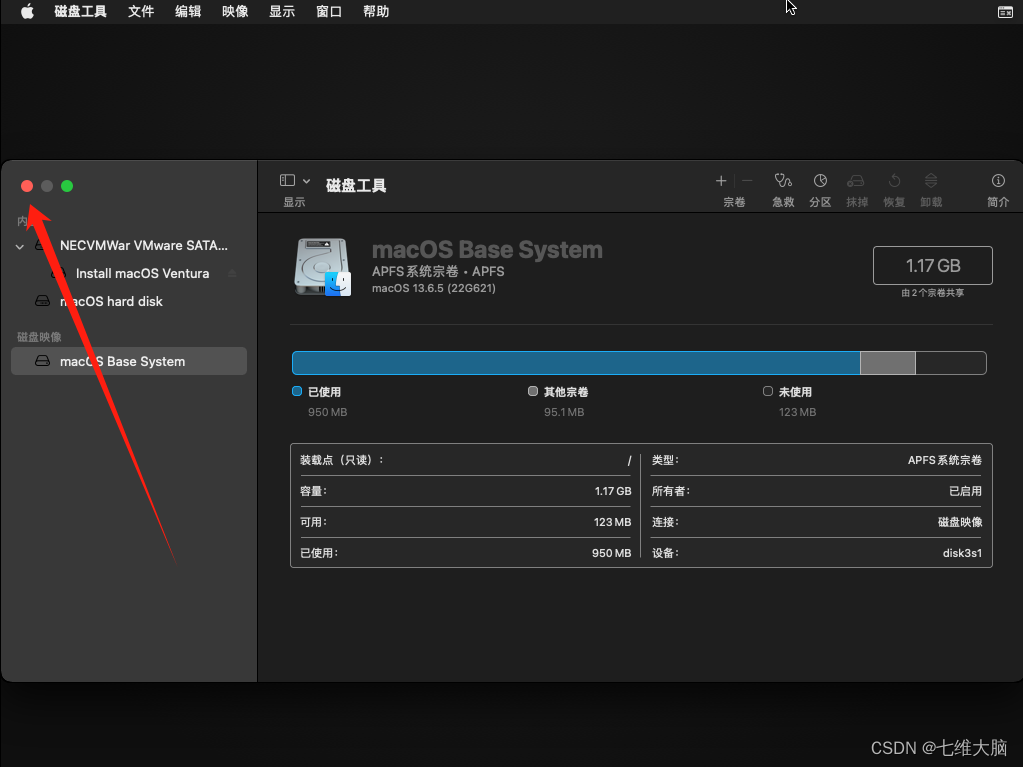Viewport: 1023px width, 767px height.
Task: Click the 123 MB available value in table
Action: tap(612, 522)
